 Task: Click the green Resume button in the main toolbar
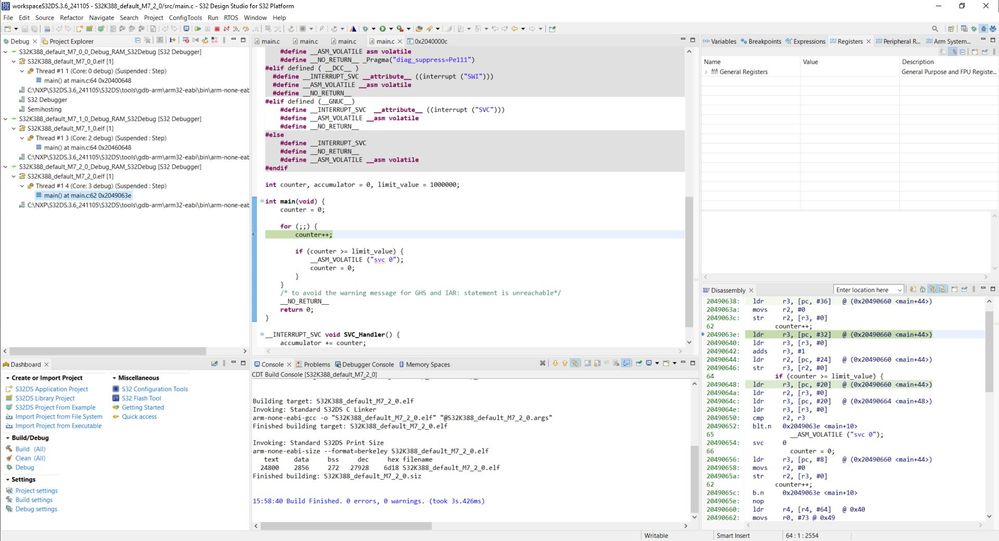(x=198, y=29)
